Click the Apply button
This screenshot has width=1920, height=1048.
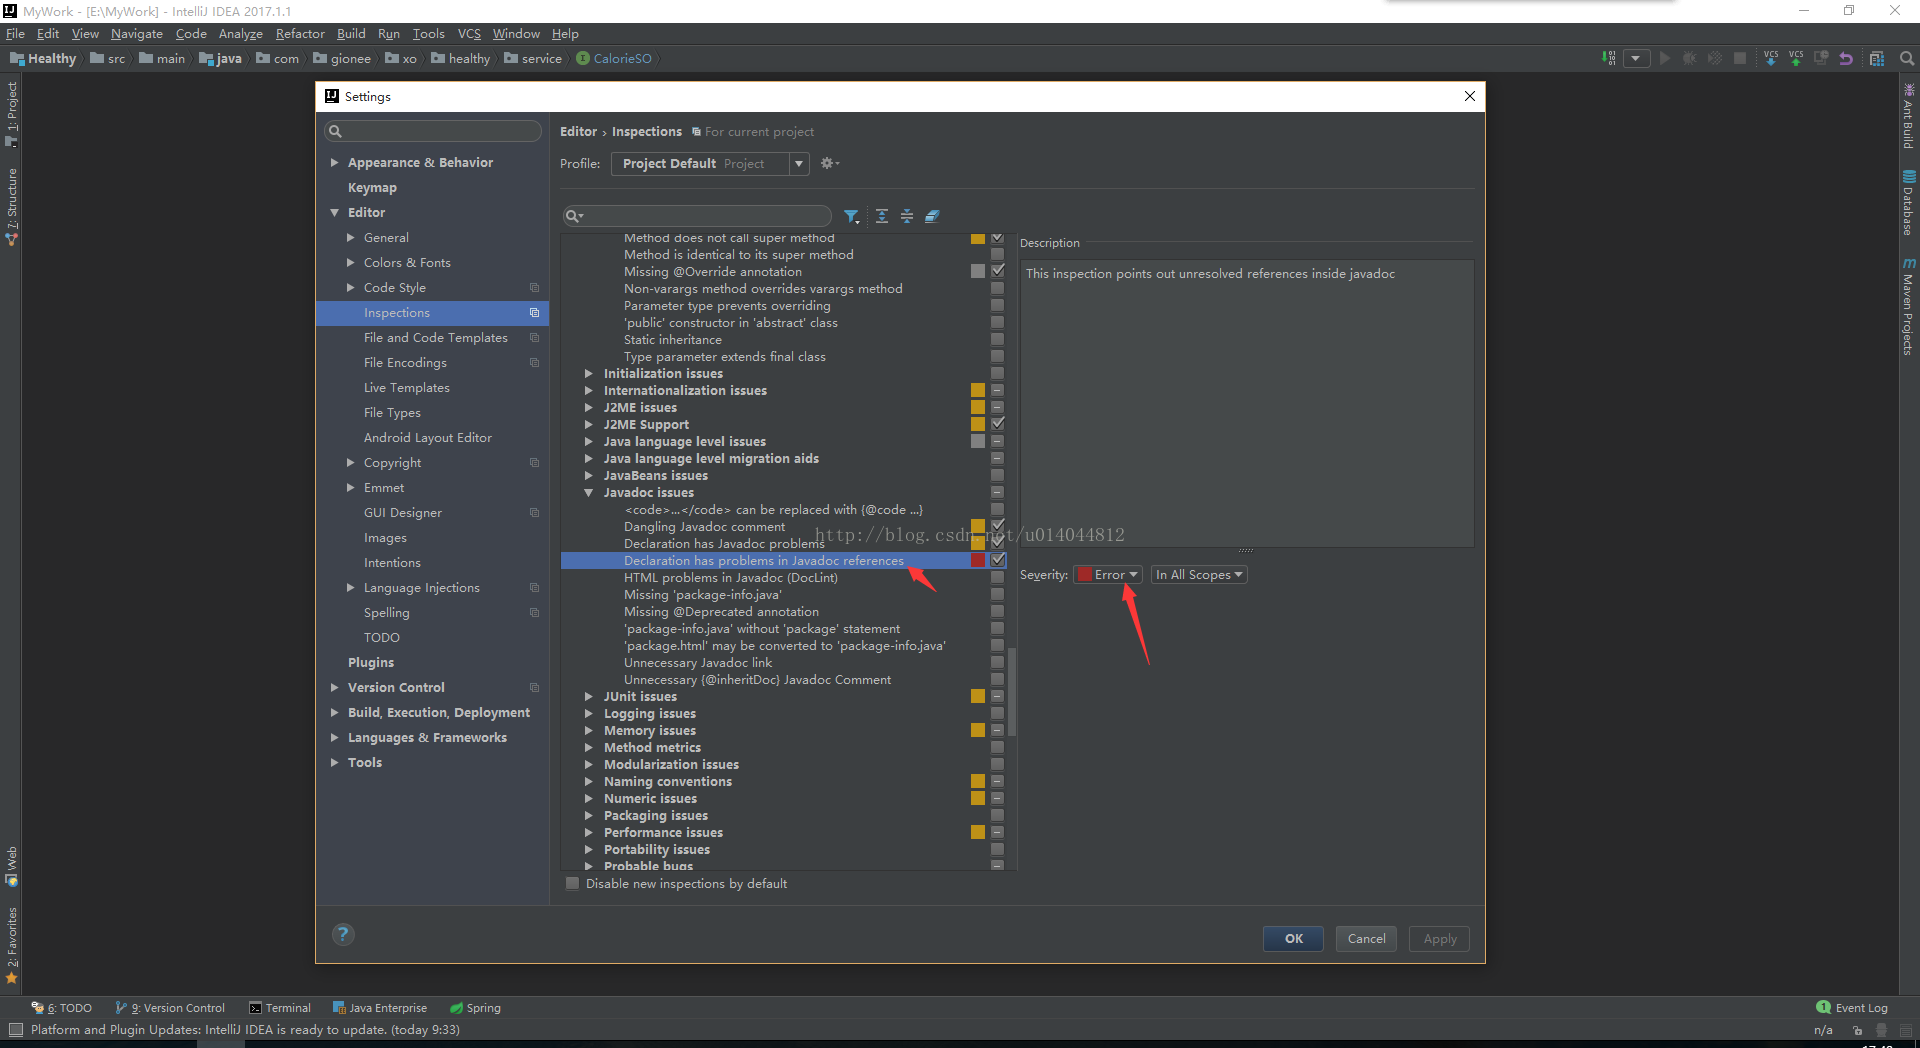pos(1440,938)
